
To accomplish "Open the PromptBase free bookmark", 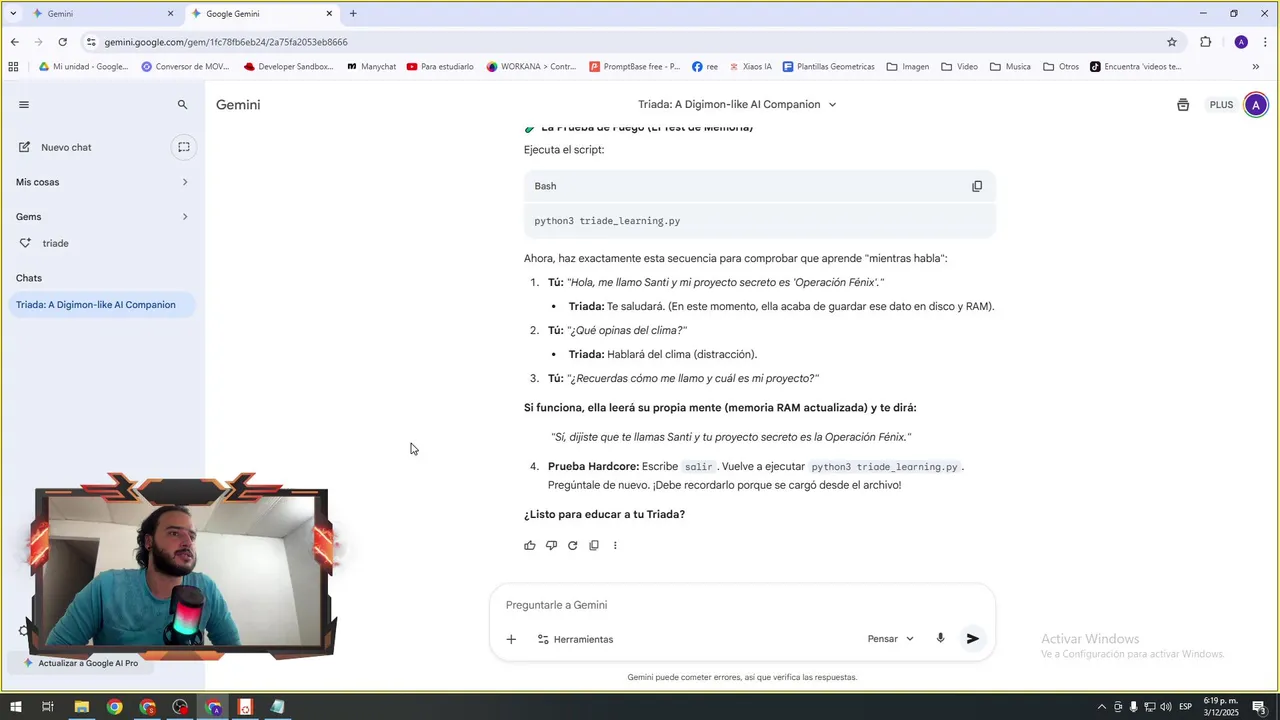I will (x=634, y=67).
